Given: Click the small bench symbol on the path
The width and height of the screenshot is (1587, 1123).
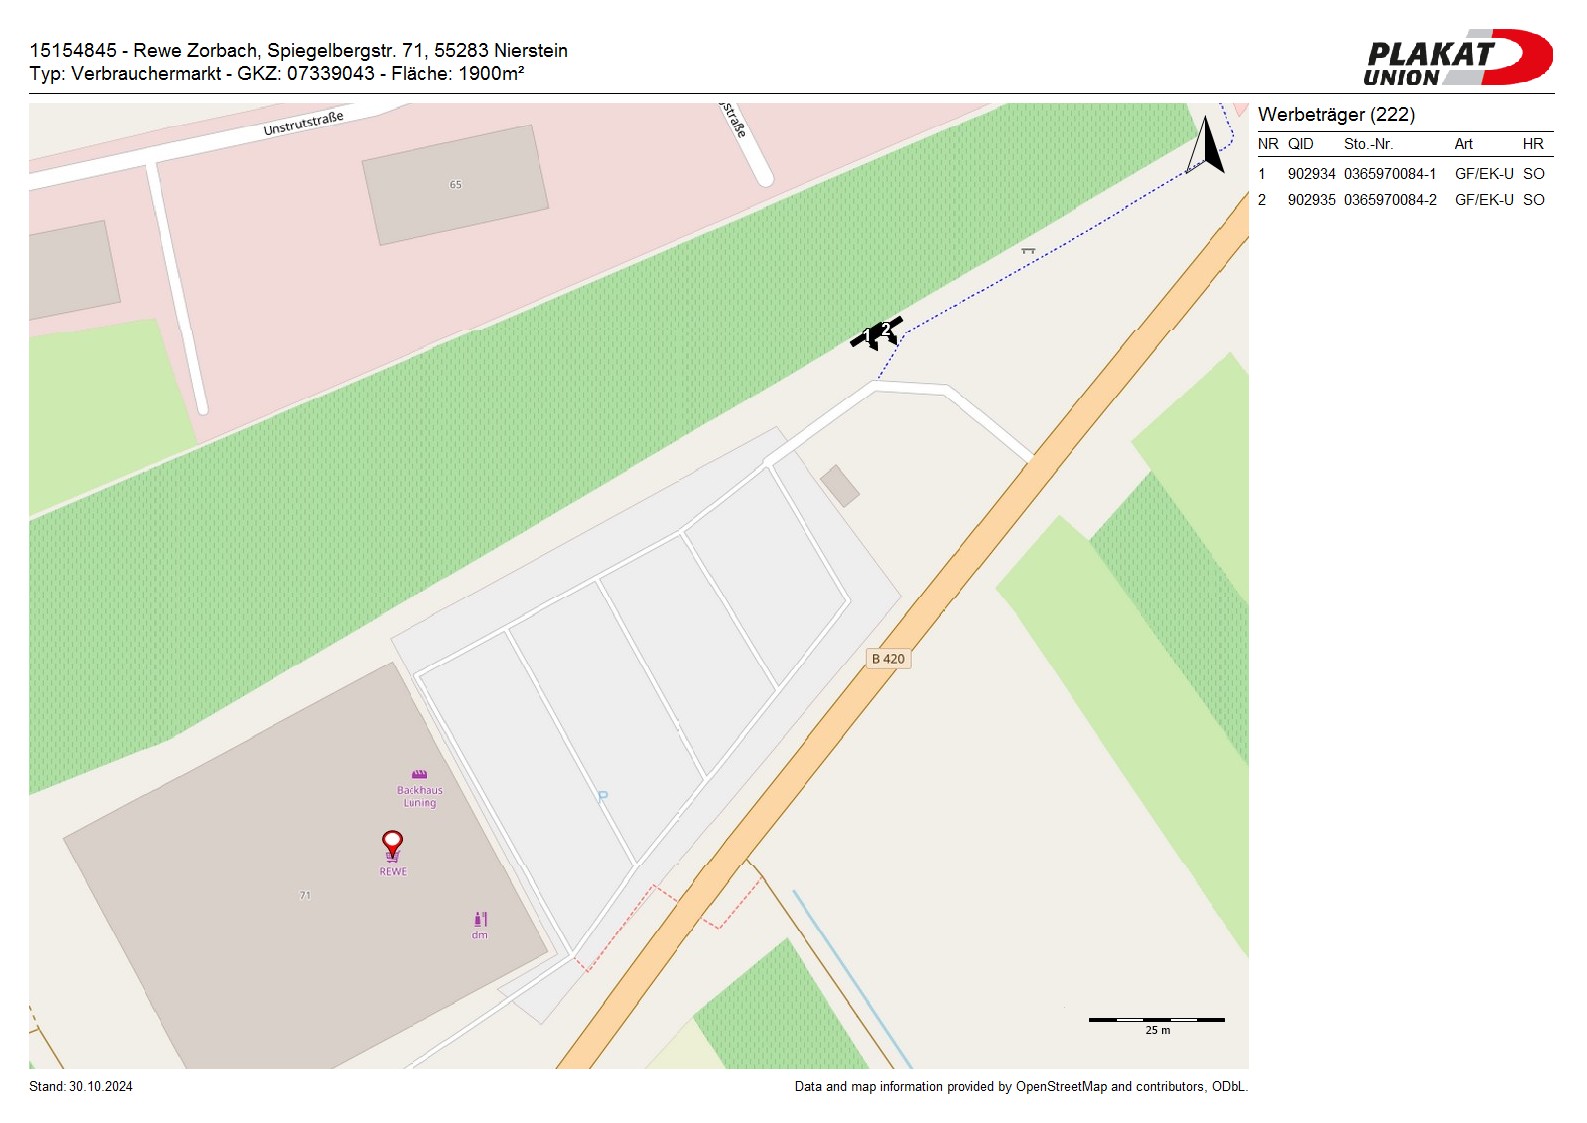Looking at the screenshot, I should (1027, 250).
